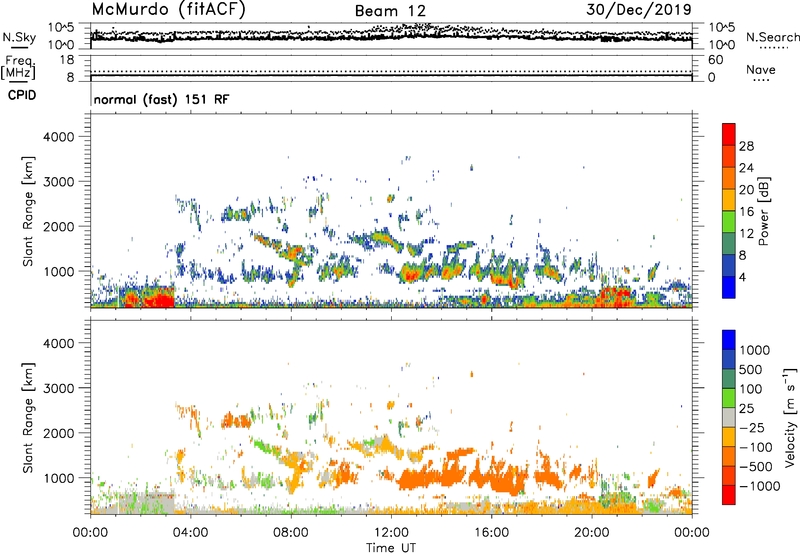This screenshot has height=554, width=800.
Task: Click the 'Power [dB]' colorbar label
Action: 763,211
